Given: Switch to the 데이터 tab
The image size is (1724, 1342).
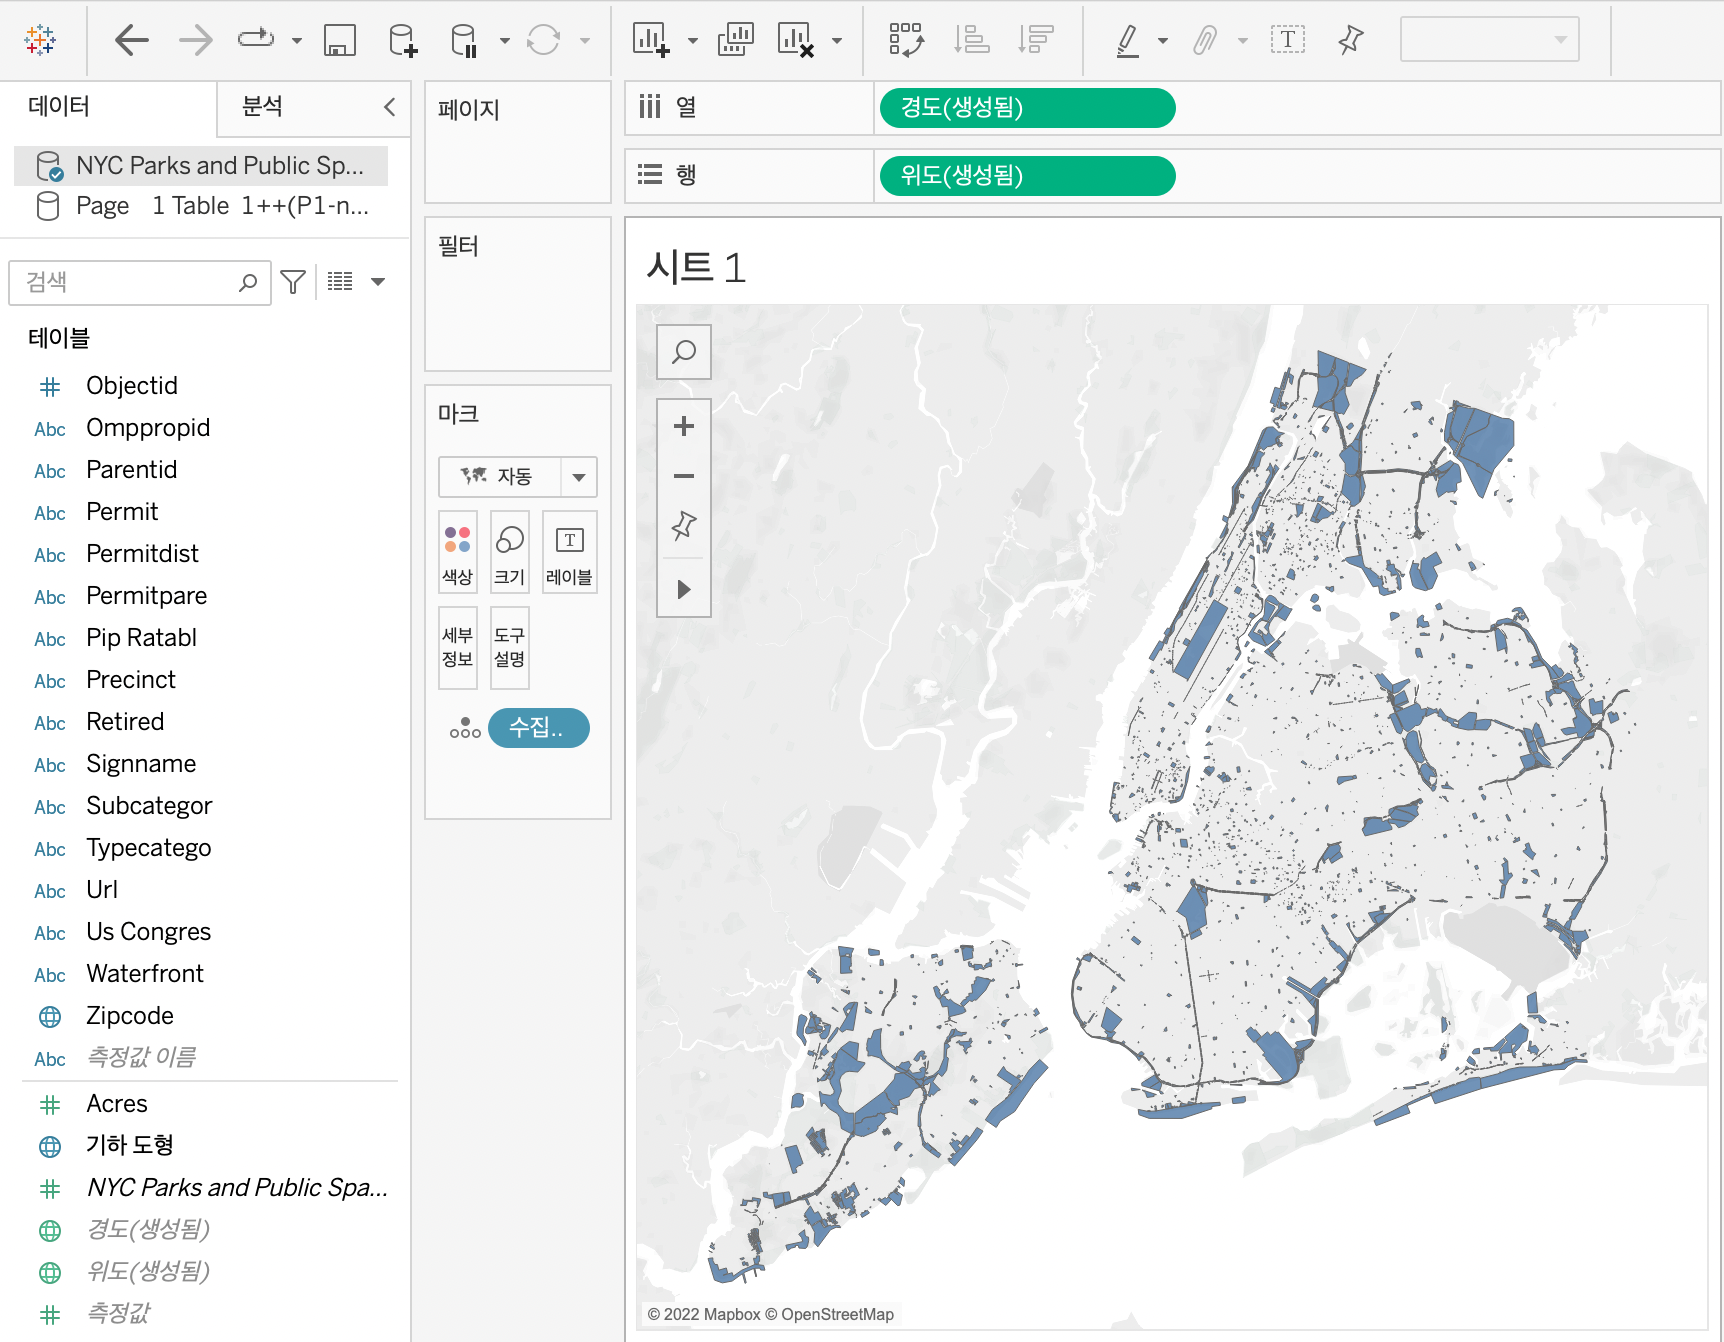Looking at the screenshot, I should [60, 106].
